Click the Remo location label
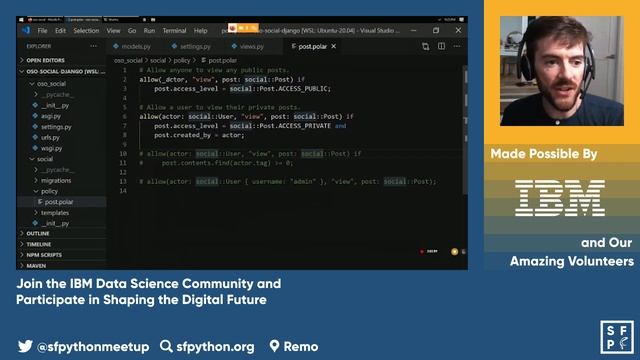 tap(301, 347)
